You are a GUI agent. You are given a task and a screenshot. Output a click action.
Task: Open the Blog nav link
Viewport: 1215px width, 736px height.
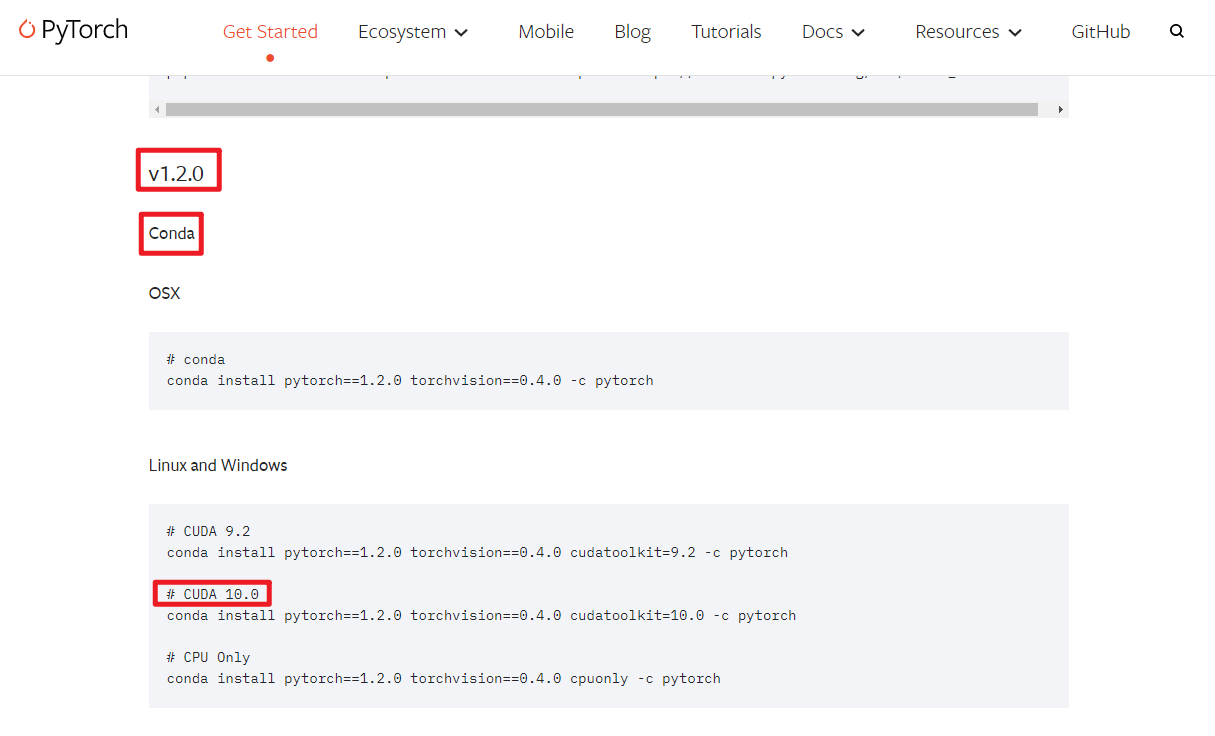pos(633,32)
